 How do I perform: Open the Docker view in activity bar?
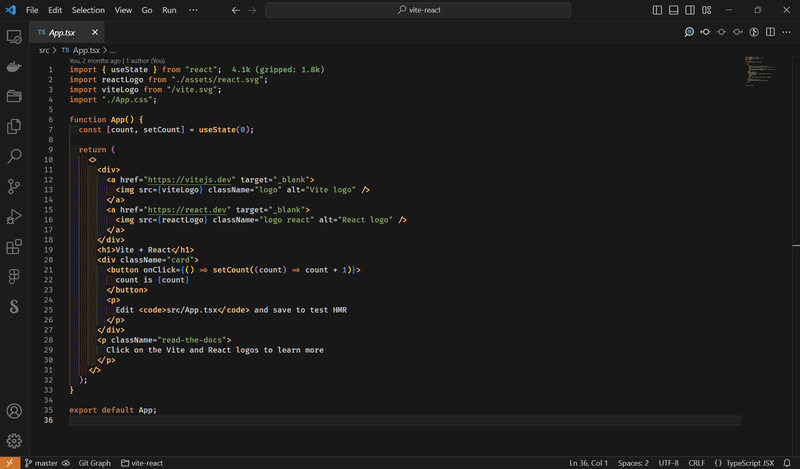14,66
